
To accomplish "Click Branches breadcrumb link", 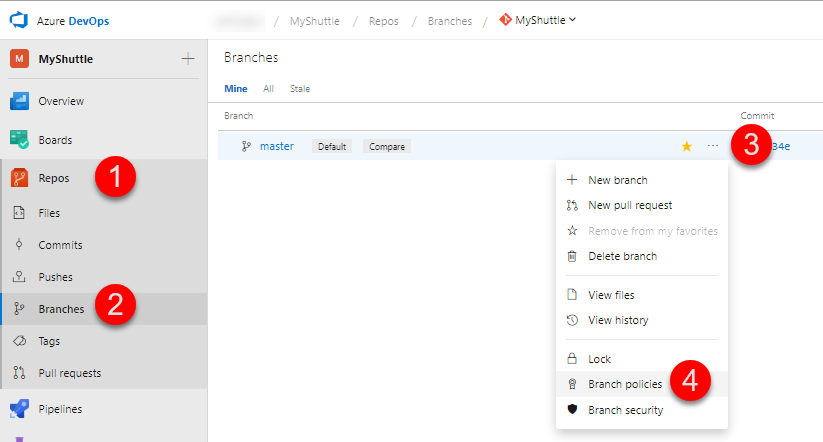I will 449,21.
